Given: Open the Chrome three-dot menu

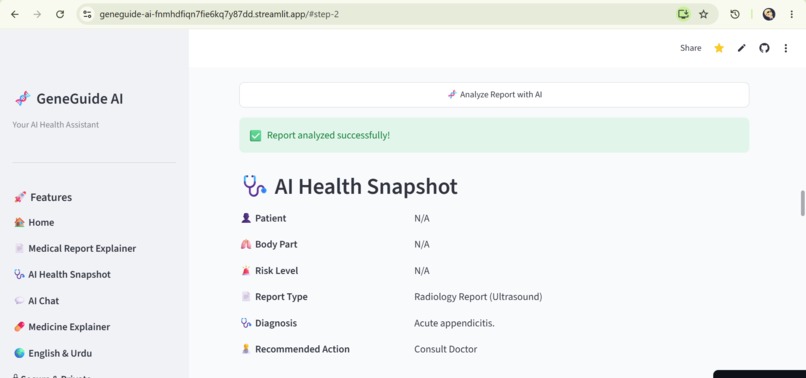Looking at the screenshot, I should (792, 14).
